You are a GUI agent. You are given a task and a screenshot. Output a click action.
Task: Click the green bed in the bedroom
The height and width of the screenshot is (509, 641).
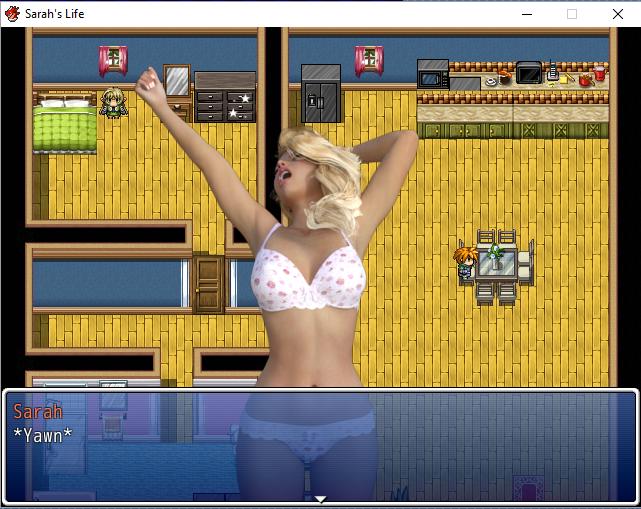tap(64, 124)
